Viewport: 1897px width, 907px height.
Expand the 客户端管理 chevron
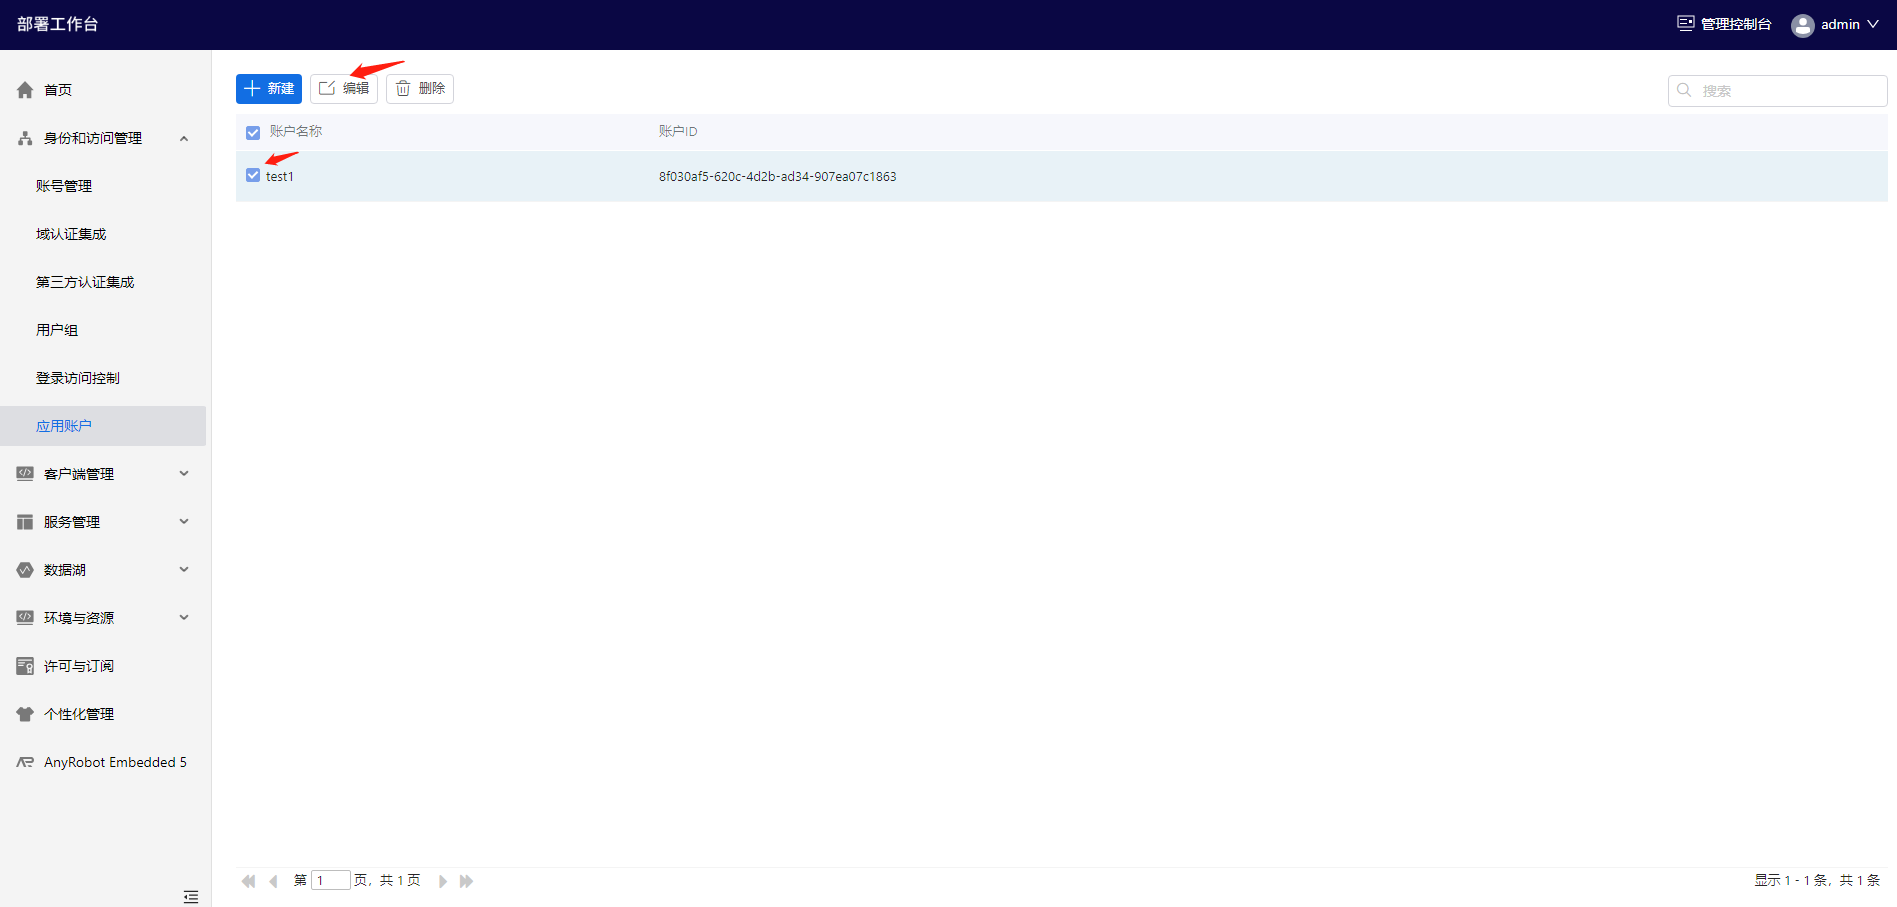tap(184, 474)
